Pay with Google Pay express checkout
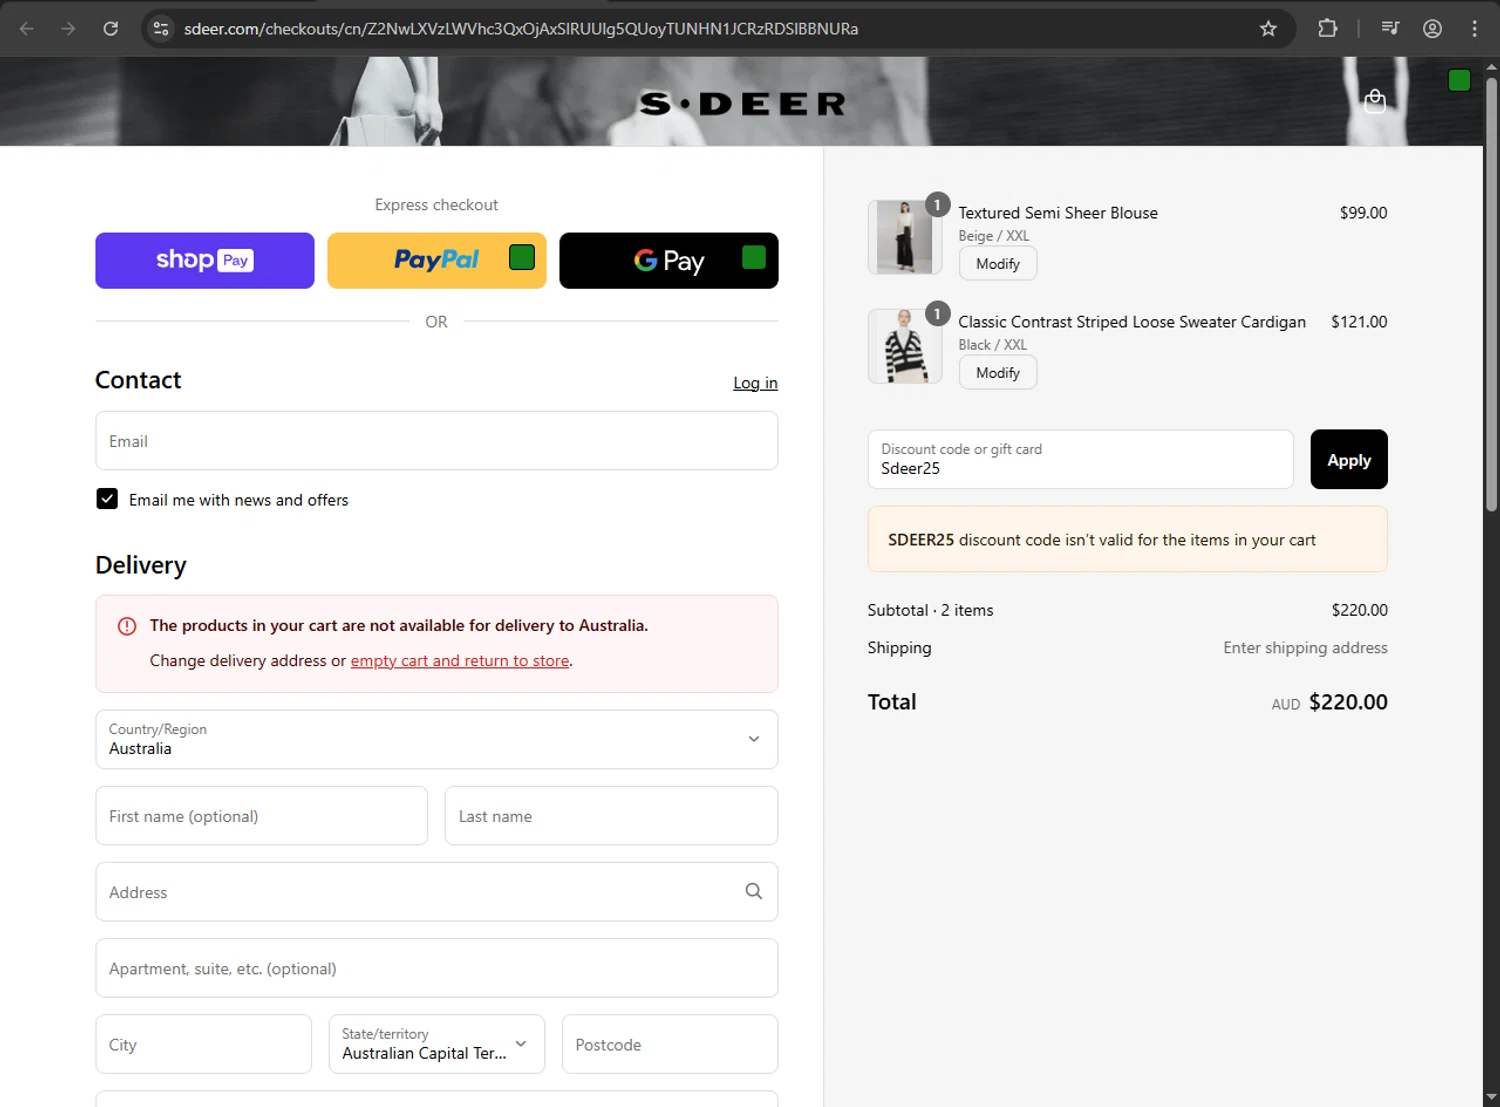Image resolution: width=1500 pixels, height=1107 pixels. click(x=669, y=261)
